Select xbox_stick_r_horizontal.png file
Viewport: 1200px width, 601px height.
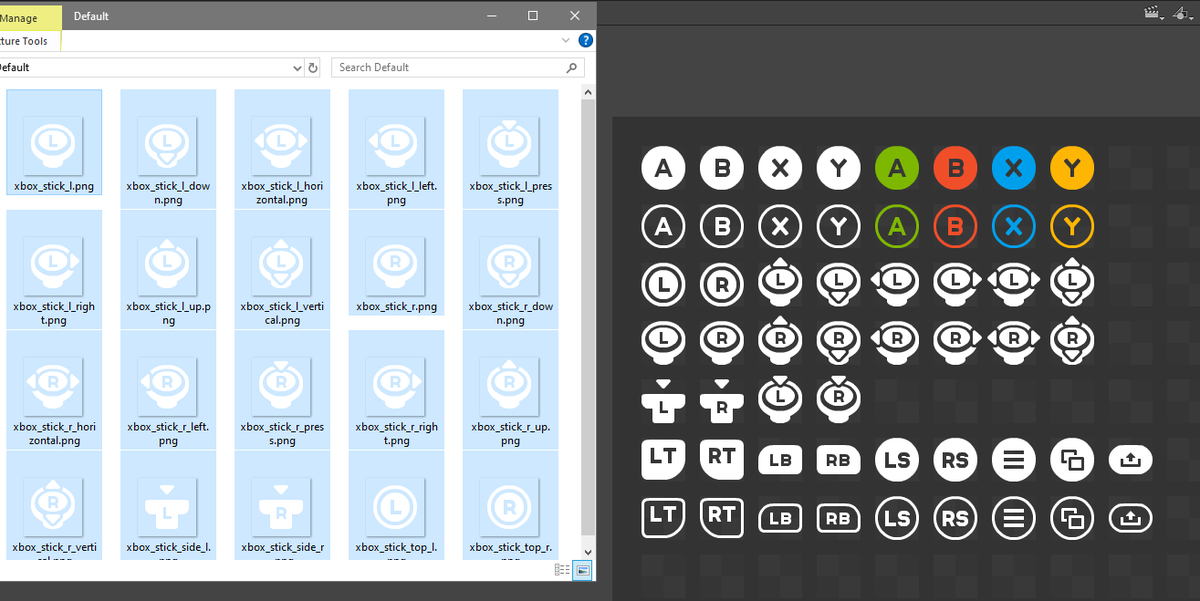(54, 389)
